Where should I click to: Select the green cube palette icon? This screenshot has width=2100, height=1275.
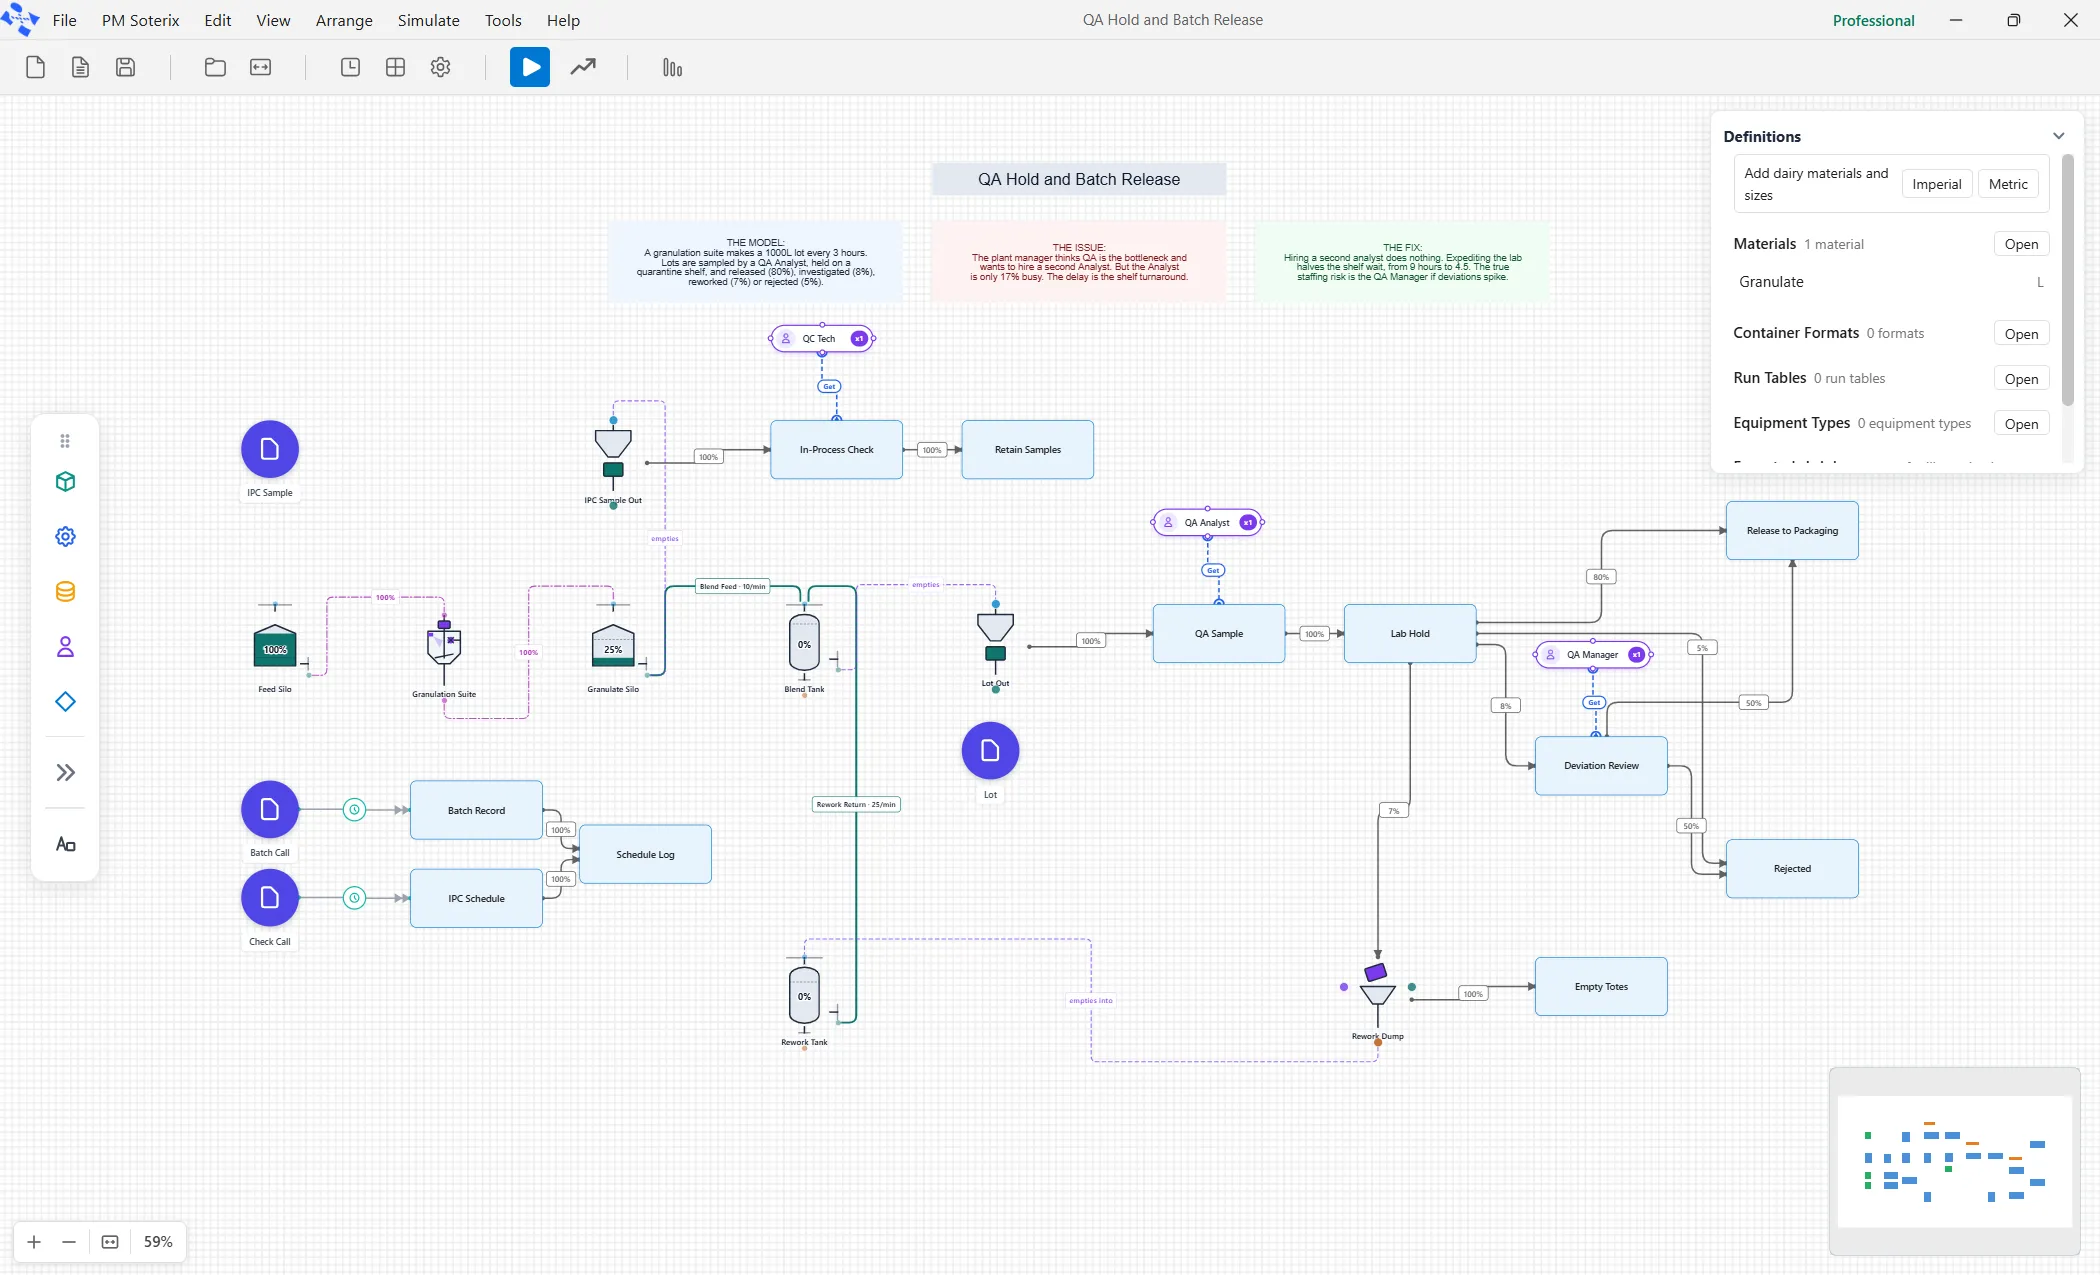click(65, 482)
